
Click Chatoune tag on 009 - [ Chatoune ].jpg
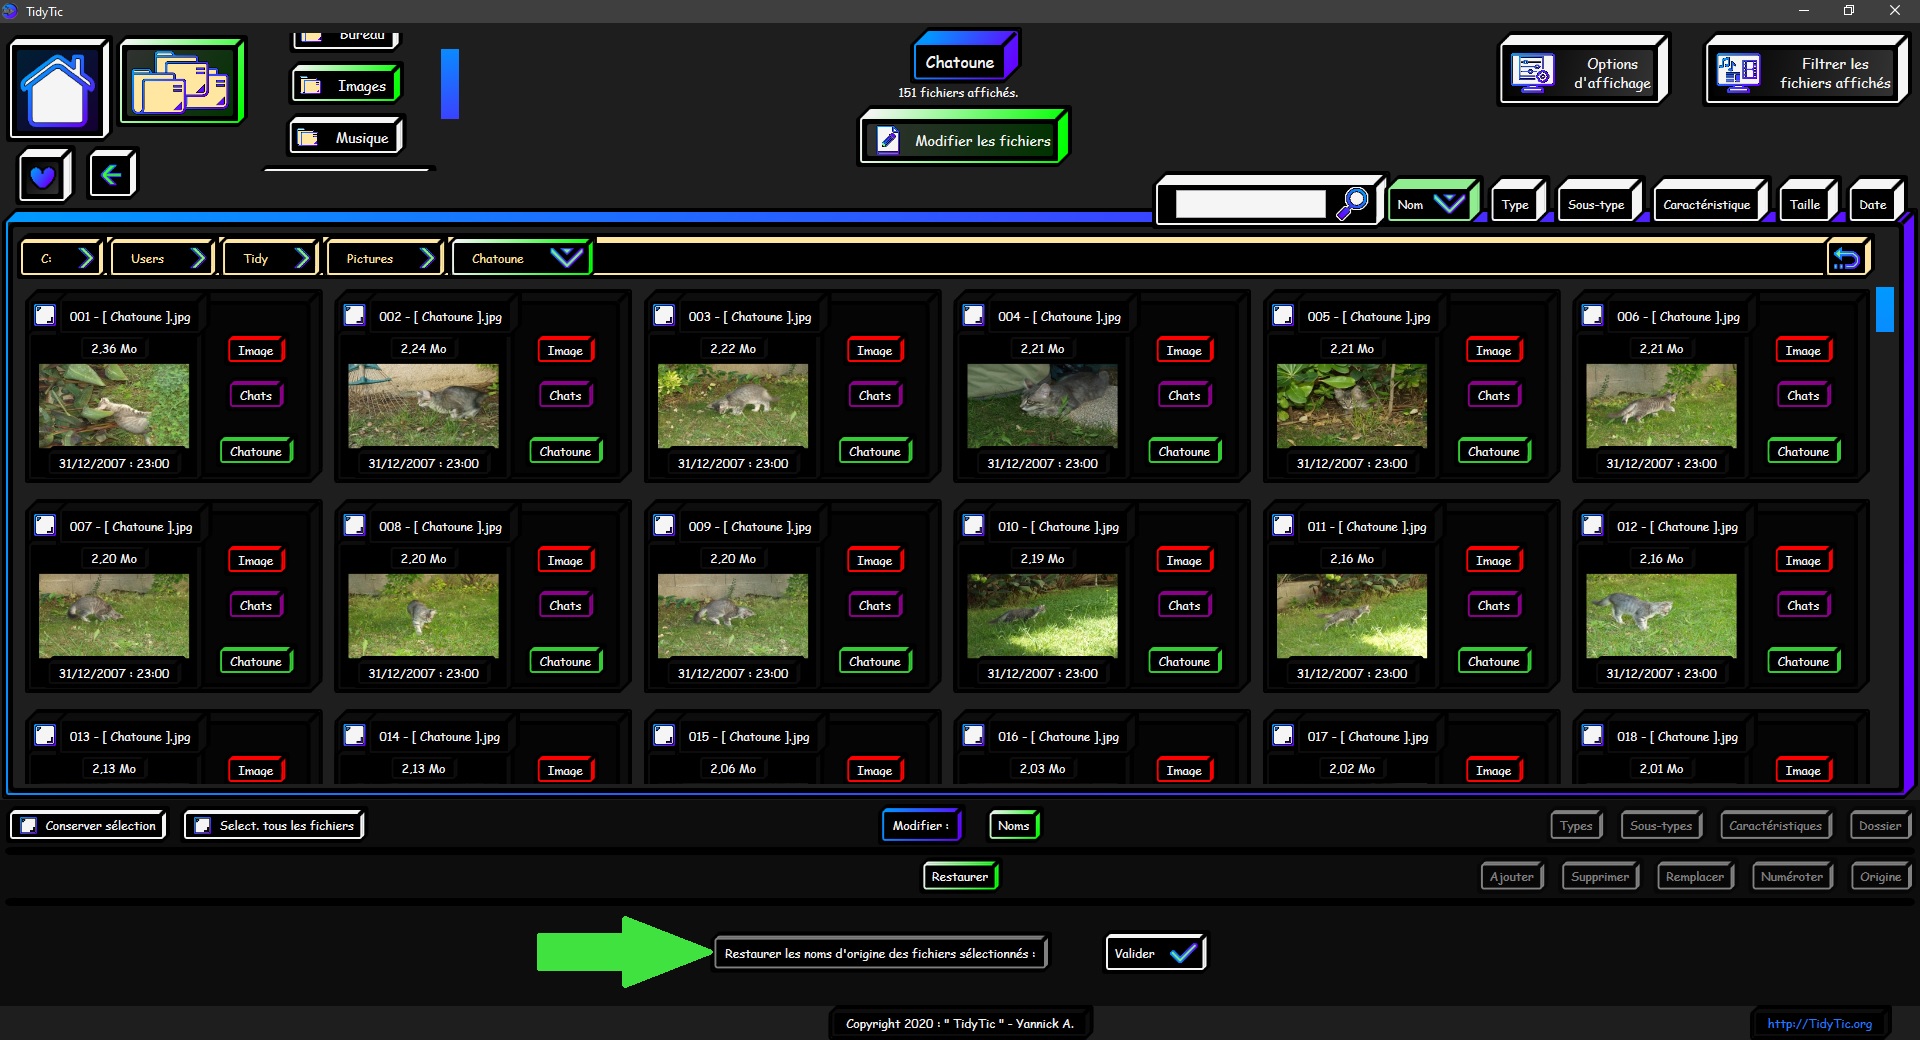pos(875,661)
